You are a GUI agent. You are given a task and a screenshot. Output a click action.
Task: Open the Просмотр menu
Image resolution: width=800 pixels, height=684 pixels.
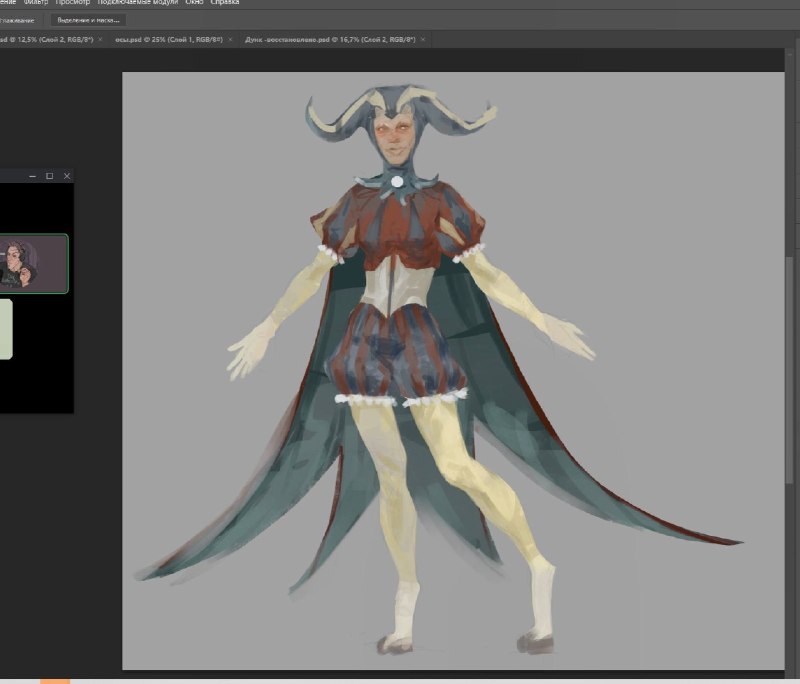72,2
